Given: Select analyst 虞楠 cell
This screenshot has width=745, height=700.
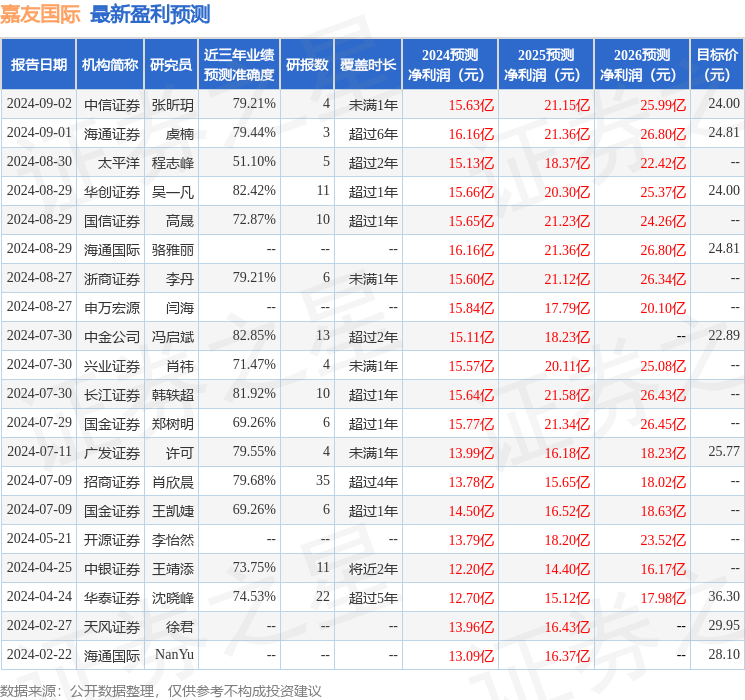Looking at the screenshot, I should pyautogui.click(x=171, y=133).
